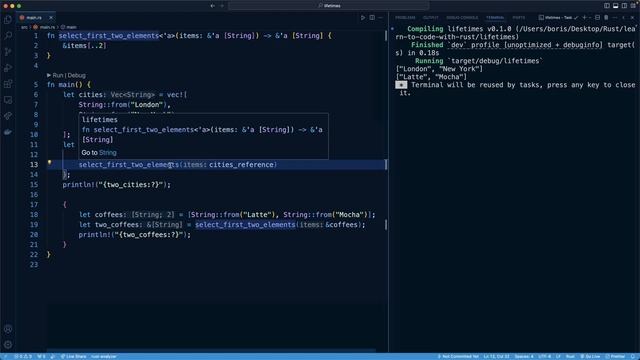Switch to the PORTS panel tab
Screen dimensions: 640x360
point(518,18)
